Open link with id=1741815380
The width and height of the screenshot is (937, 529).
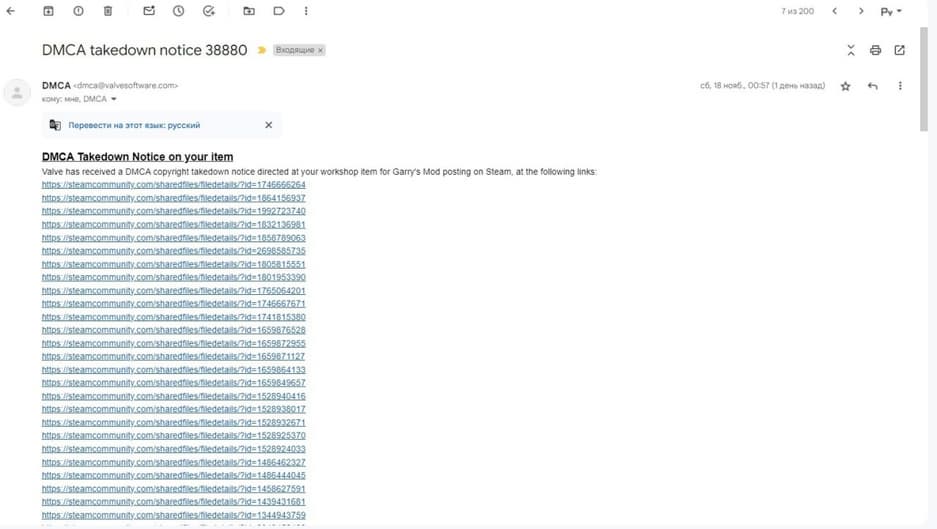point(173,317)
